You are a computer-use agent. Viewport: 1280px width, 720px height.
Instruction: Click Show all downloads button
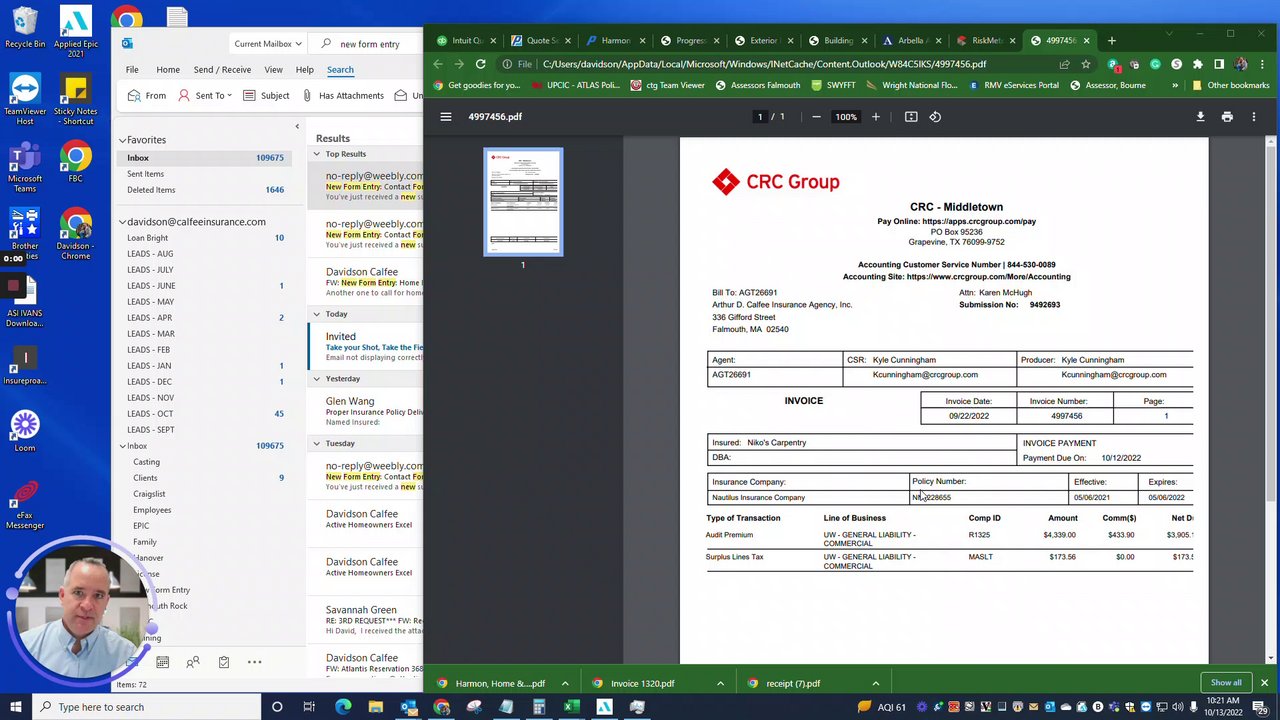[x=1226, y=683]
